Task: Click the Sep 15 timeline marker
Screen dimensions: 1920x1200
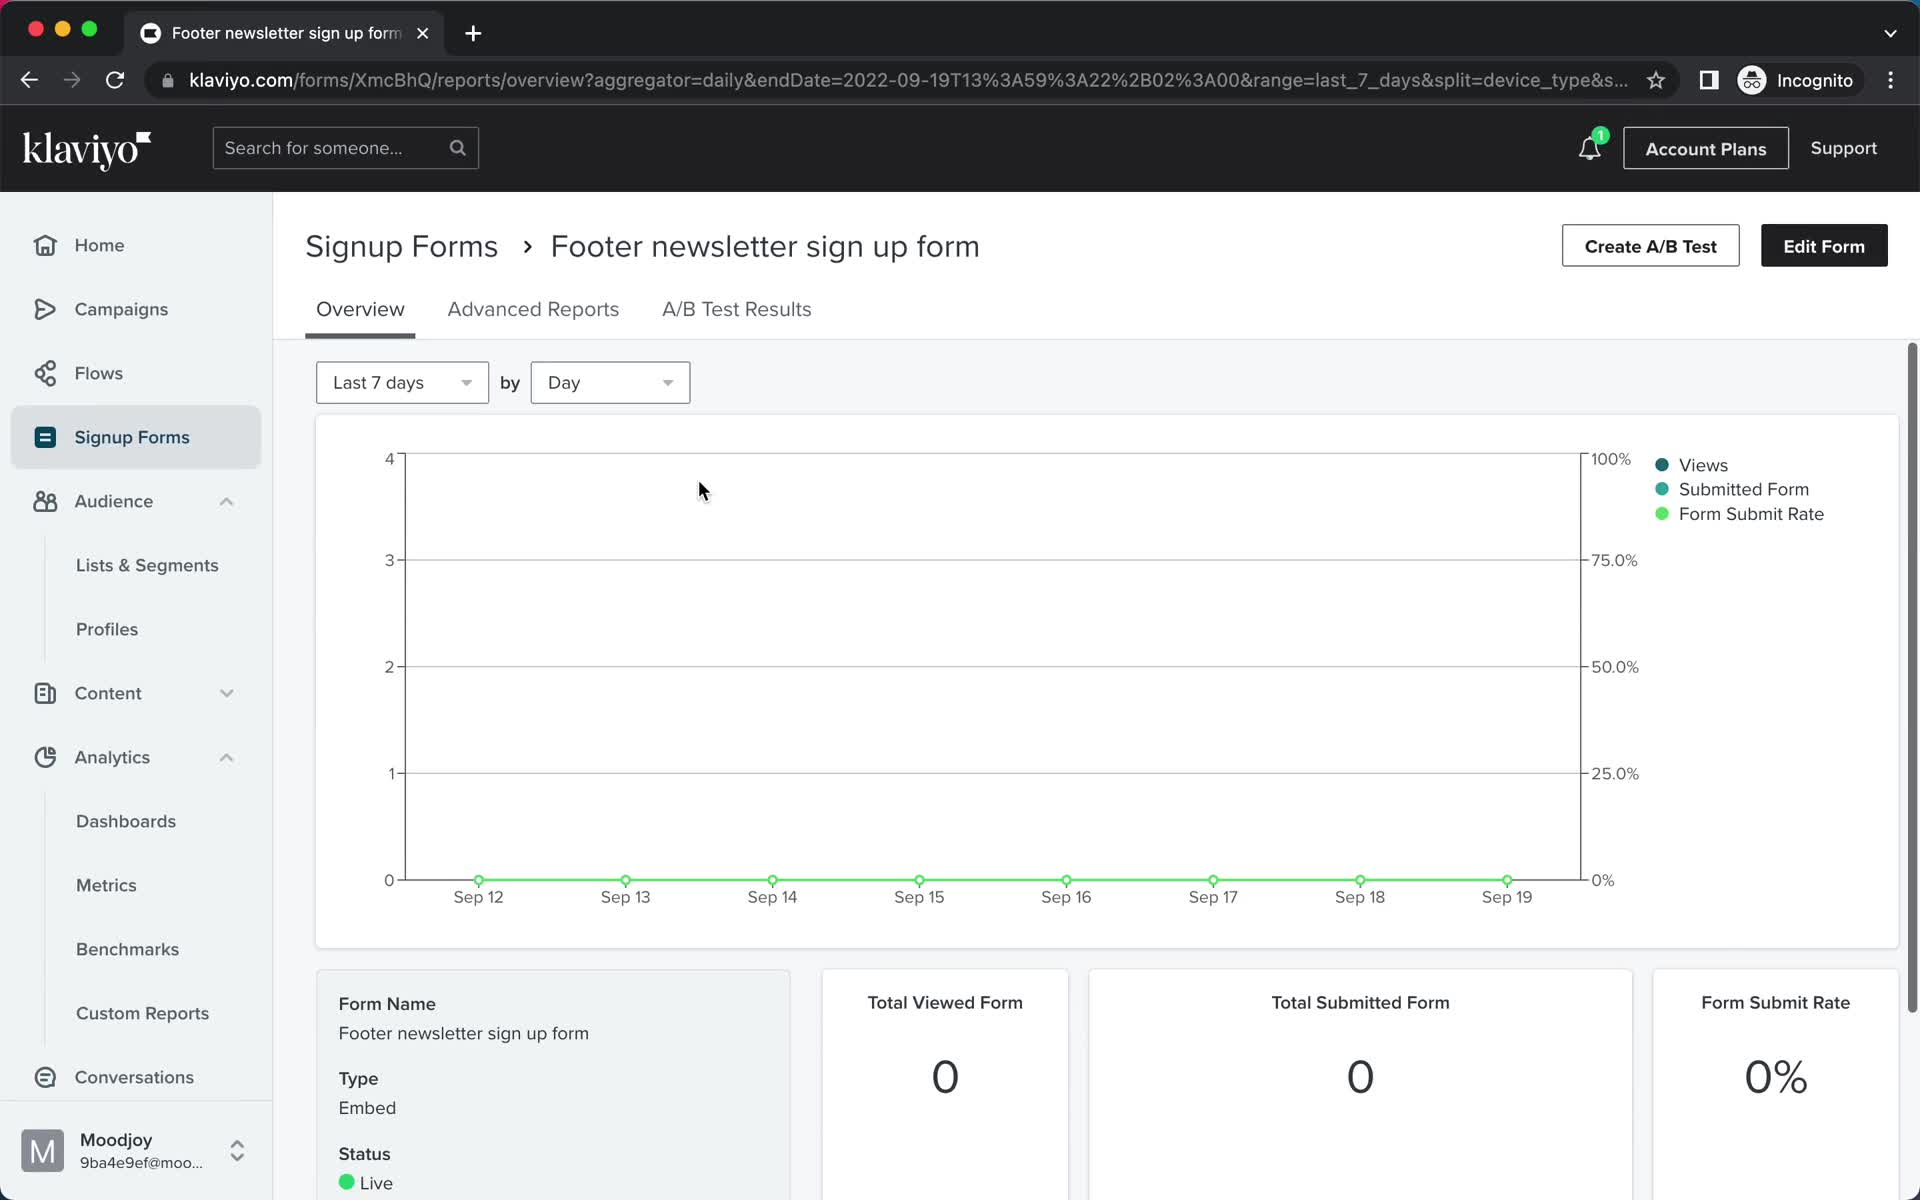Action: click(x=919, y=879)
